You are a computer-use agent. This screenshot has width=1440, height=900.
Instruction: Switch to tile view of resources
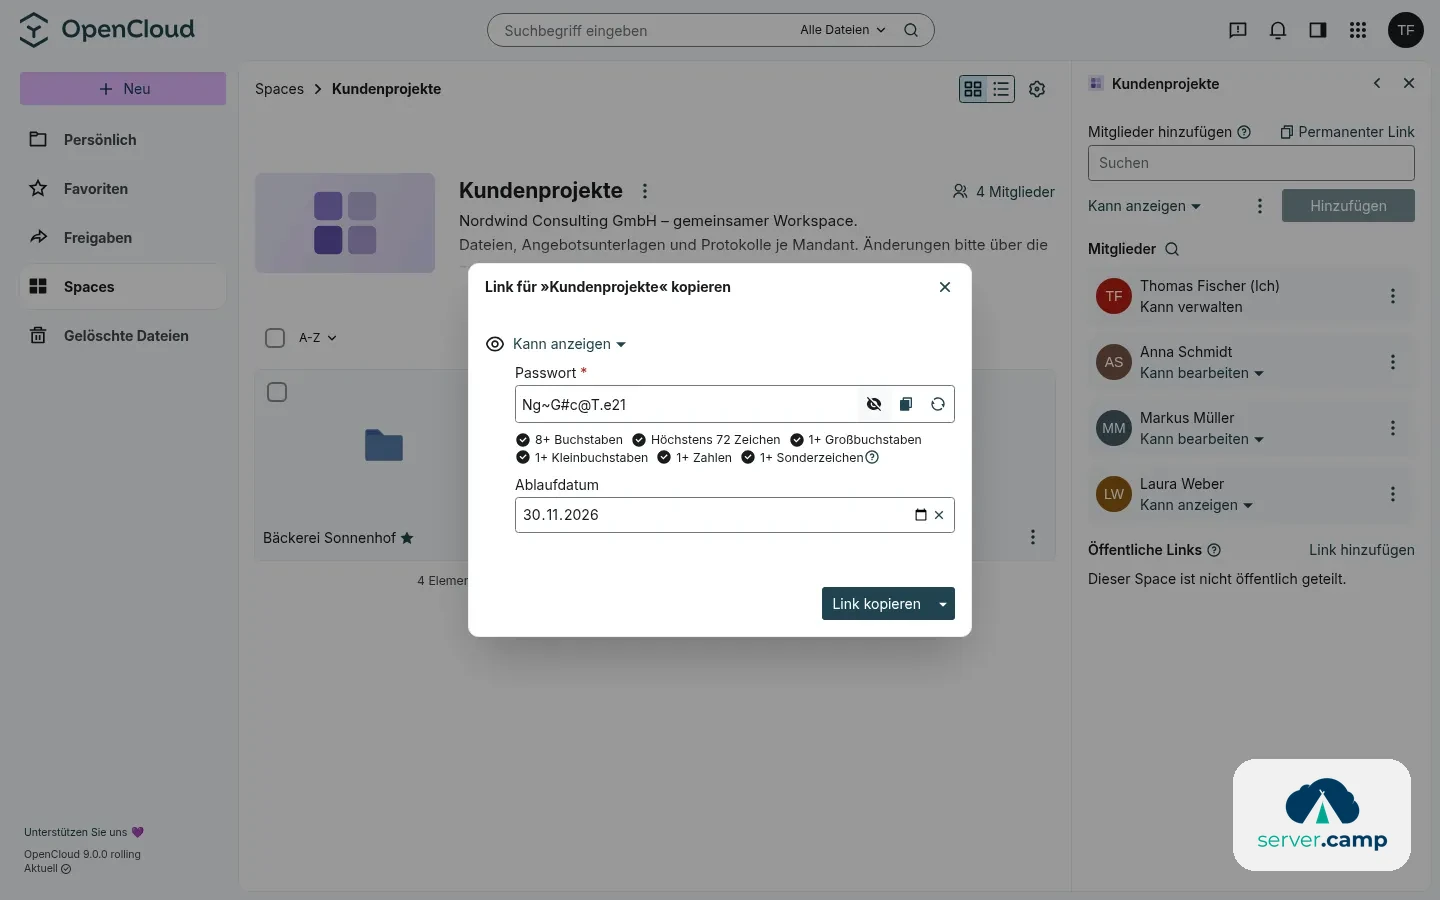(973, 89)
